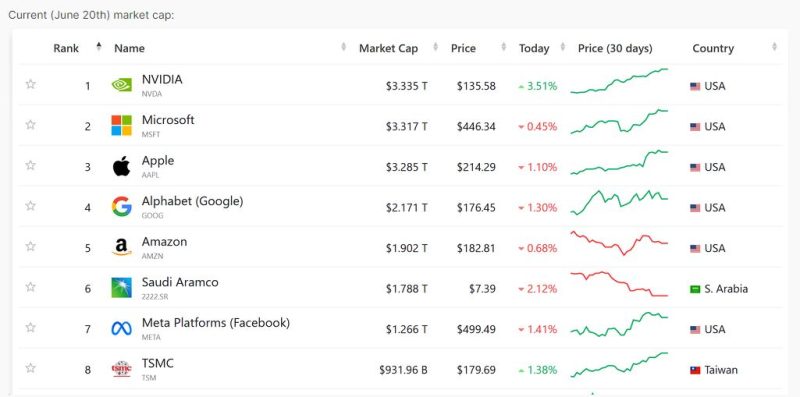
Task: Open the Meta Platforms (Facebook) link
Action: point(216,323)
